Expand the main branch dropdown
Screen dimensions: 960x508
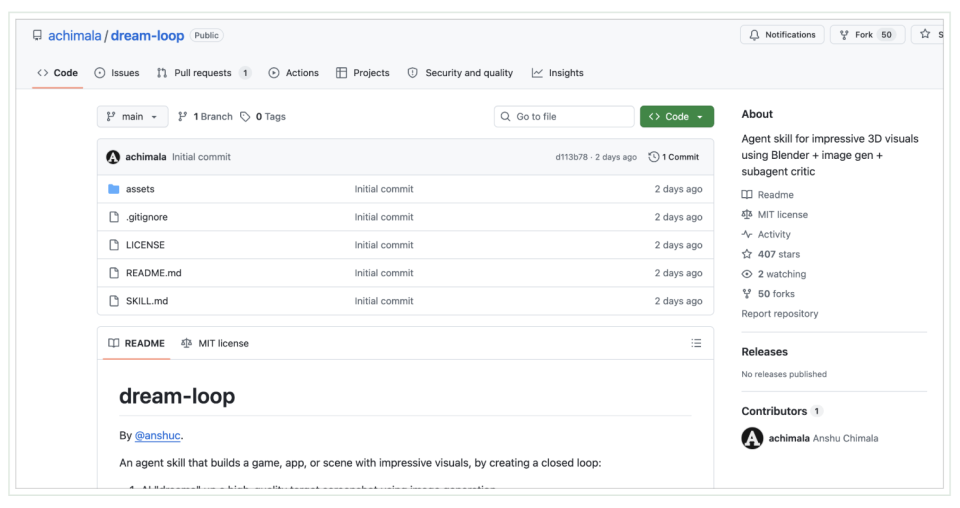click(132, 116)
